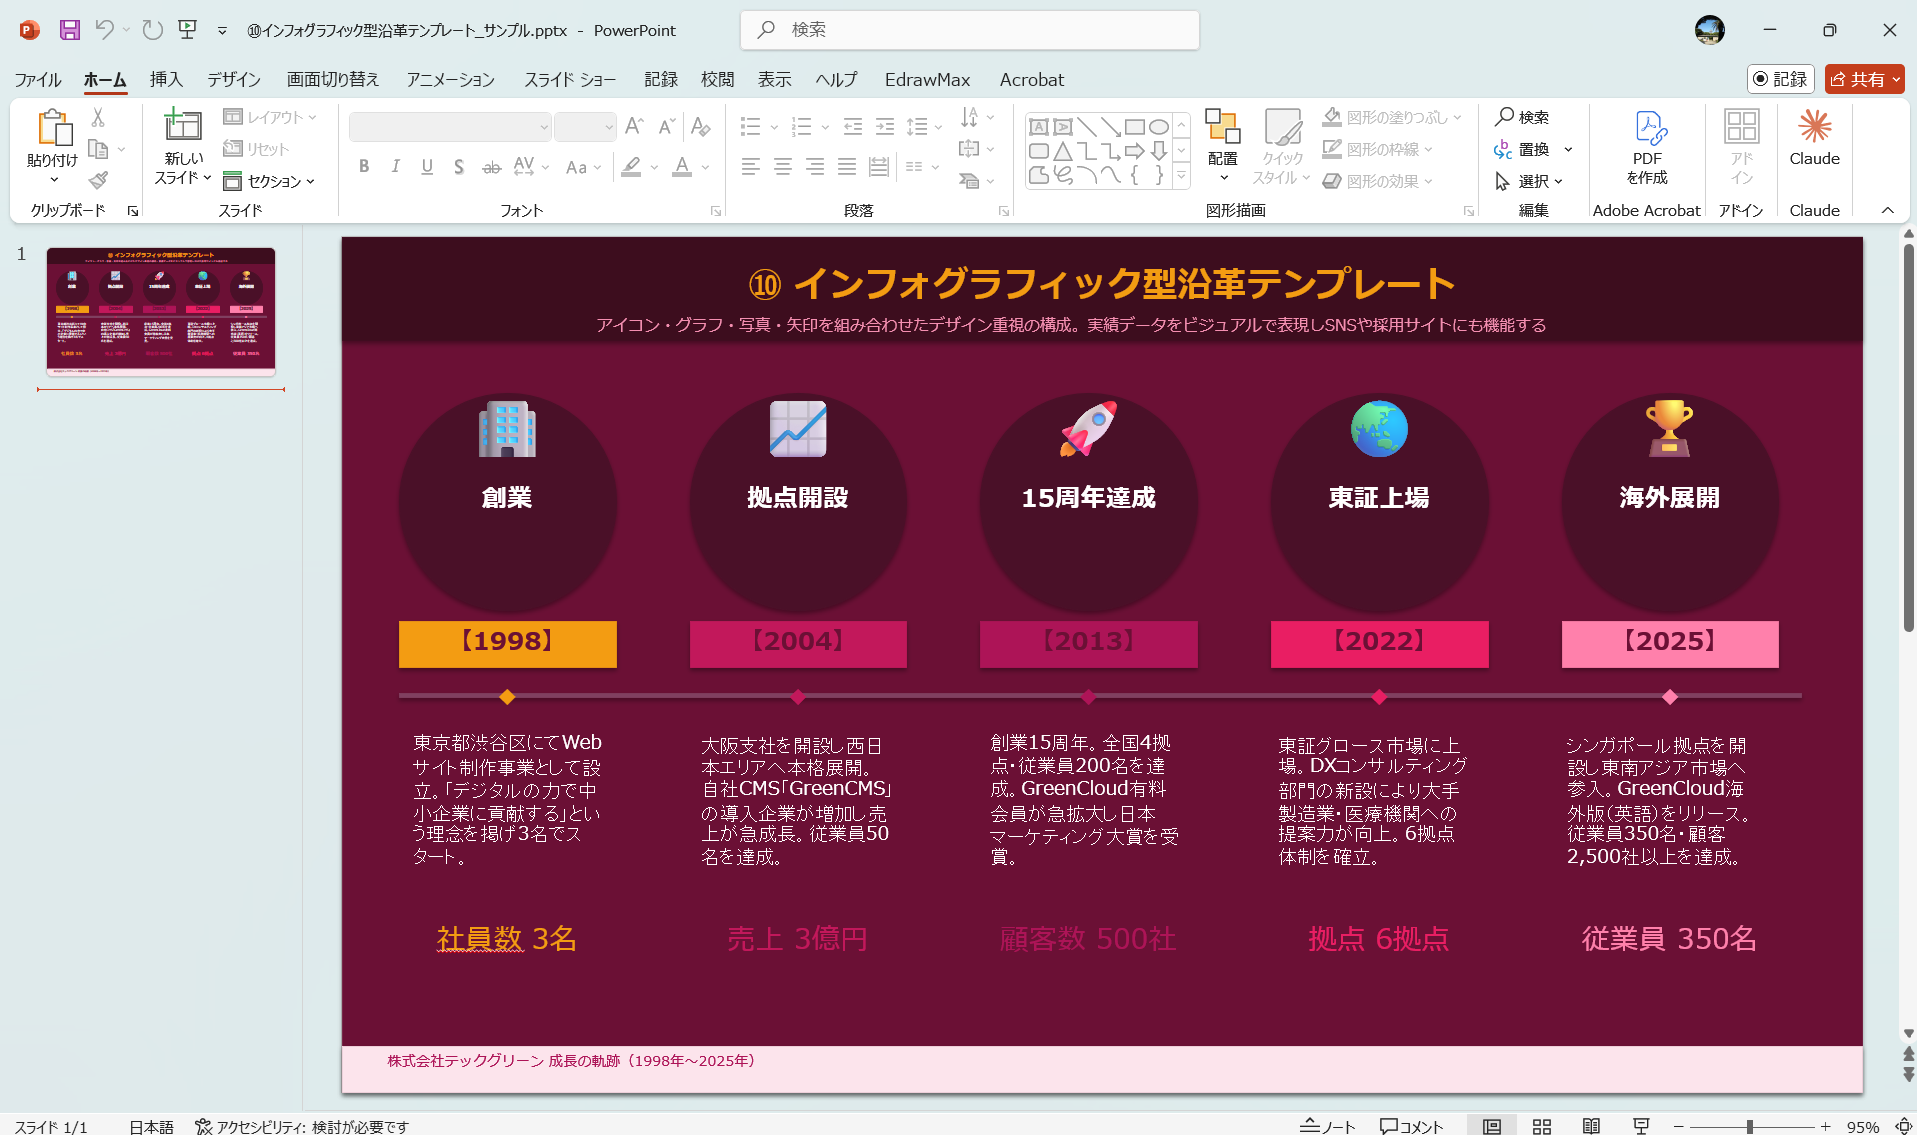Start slideshow from status bar icon
The image size is (1917, 1135).
coord(1641,1126)
